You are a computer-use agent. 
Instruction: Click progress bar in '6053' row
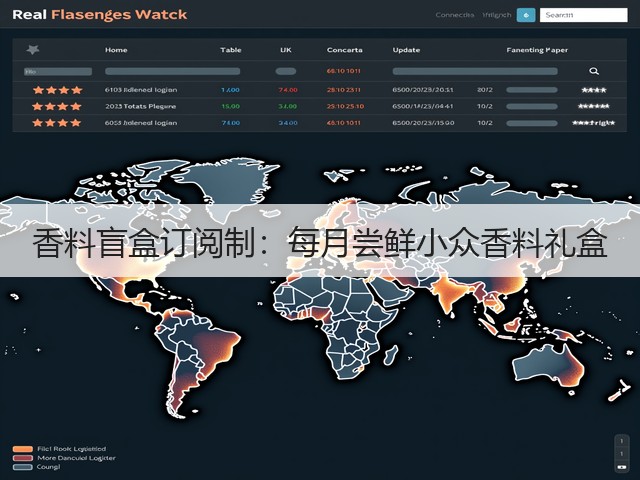click(532, 123)
